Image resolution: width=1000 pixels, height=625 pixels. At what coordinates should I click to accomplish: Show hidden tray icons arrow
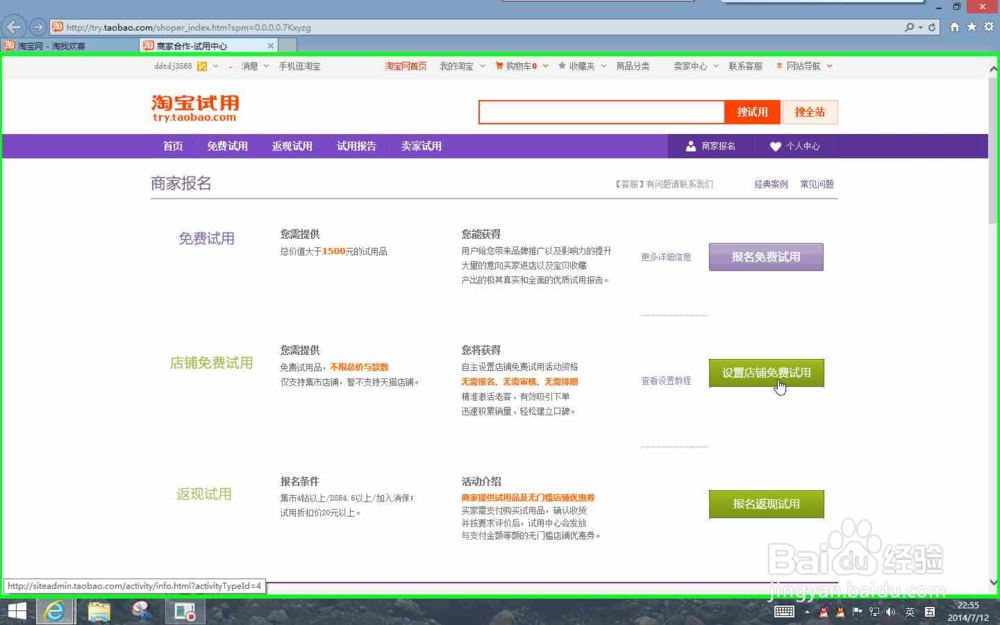point(807,612)
